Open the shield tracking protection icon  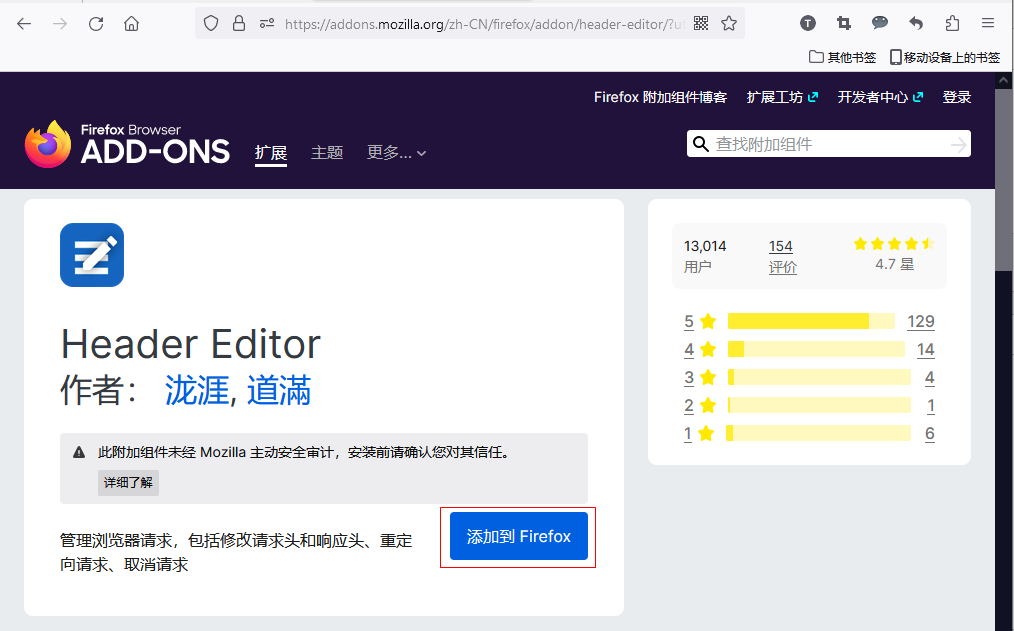coord(211,24)
